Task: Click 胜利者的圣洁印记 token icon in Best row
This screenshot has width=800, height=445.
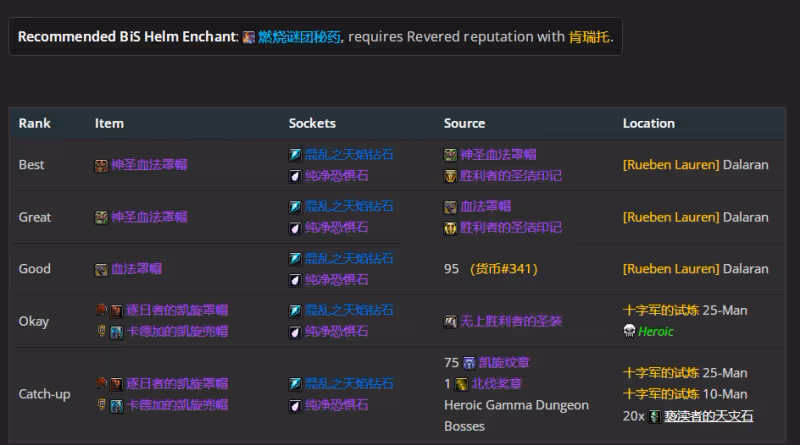Action: pyautogui.click(x=450, y=176)
